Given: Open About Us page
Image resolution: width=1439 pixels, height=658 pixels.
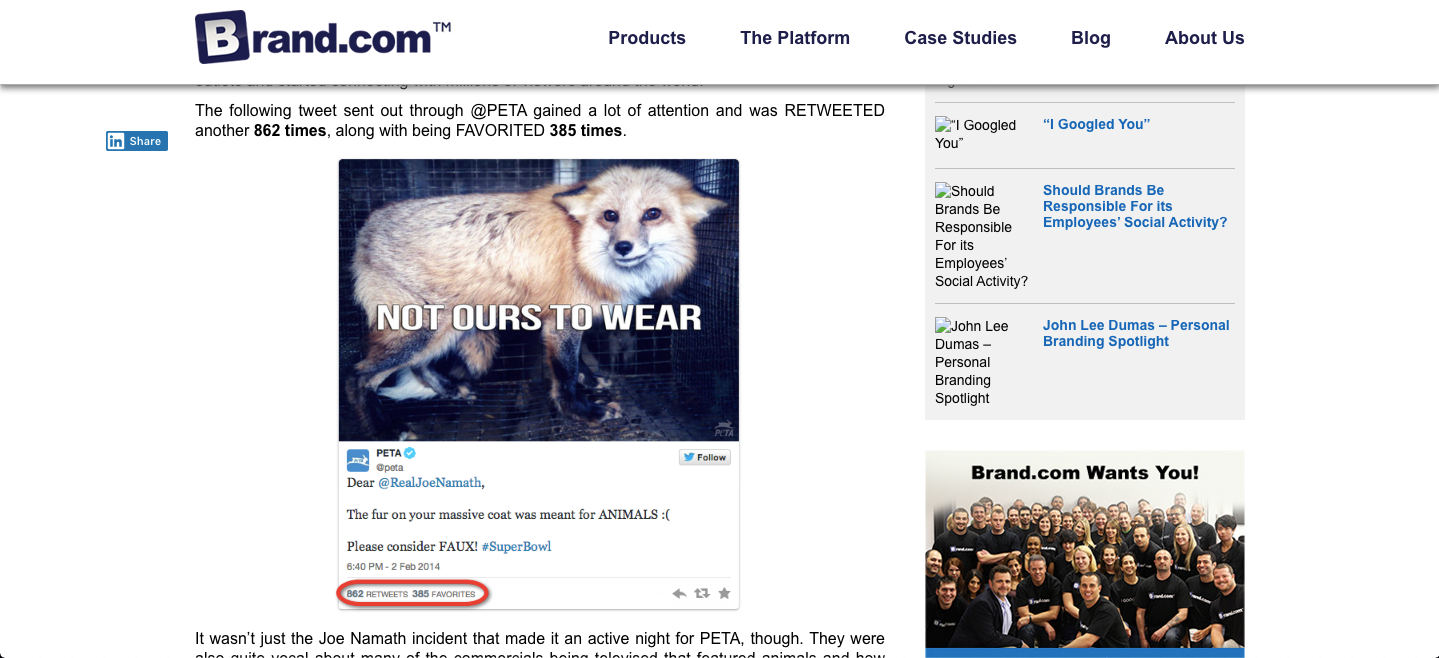Looking at the screenshot, I should click(1204, 38).
